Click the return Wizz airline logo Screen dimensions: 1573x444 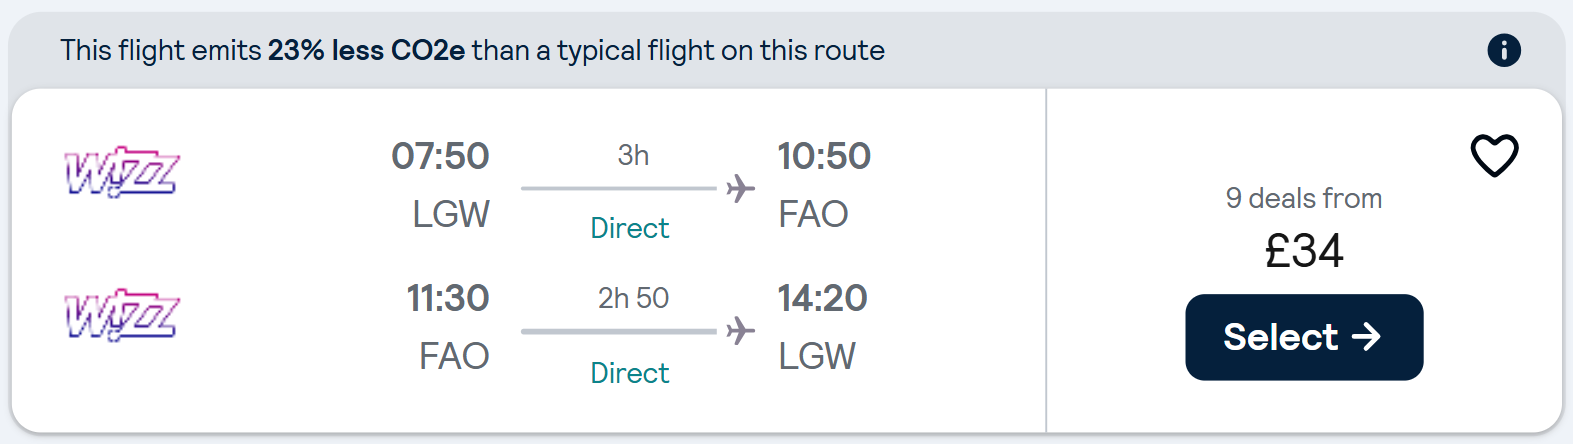[121, 315]
